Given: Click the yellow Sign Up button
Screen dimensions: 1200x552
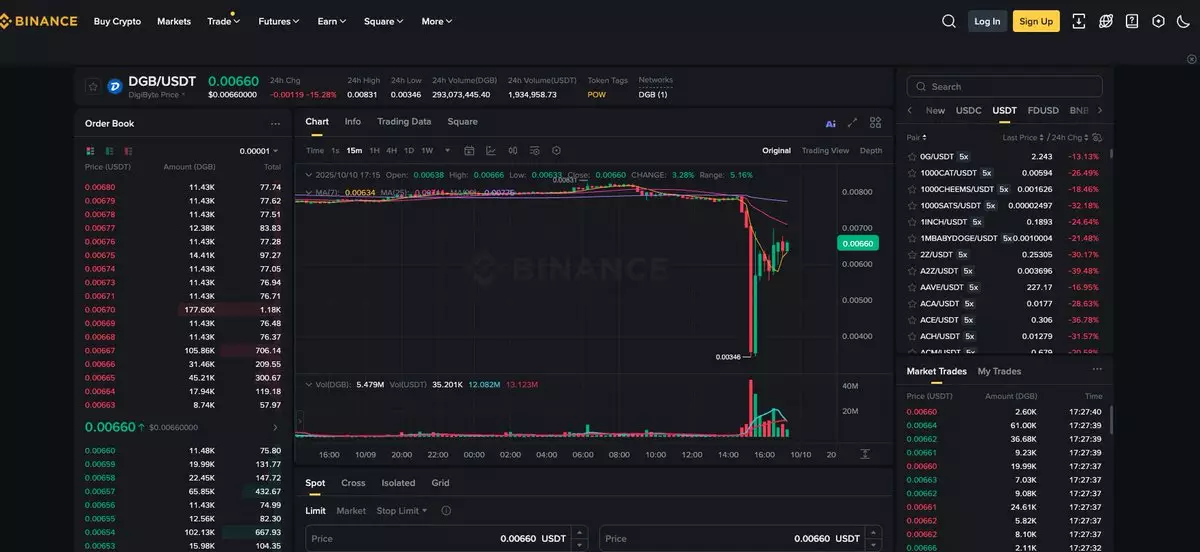Looking at the screenshot, I should (1036, 21).
